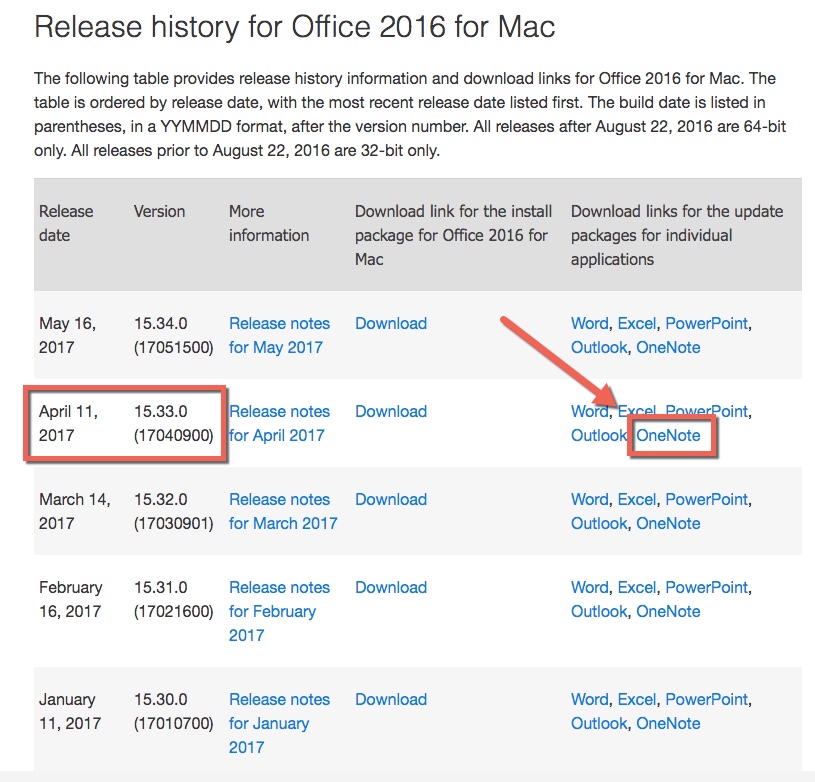The height and width of the screenshot is (782, 815).
Task: Click 'Download links for the update packages' header
Action: pos(677,235)
